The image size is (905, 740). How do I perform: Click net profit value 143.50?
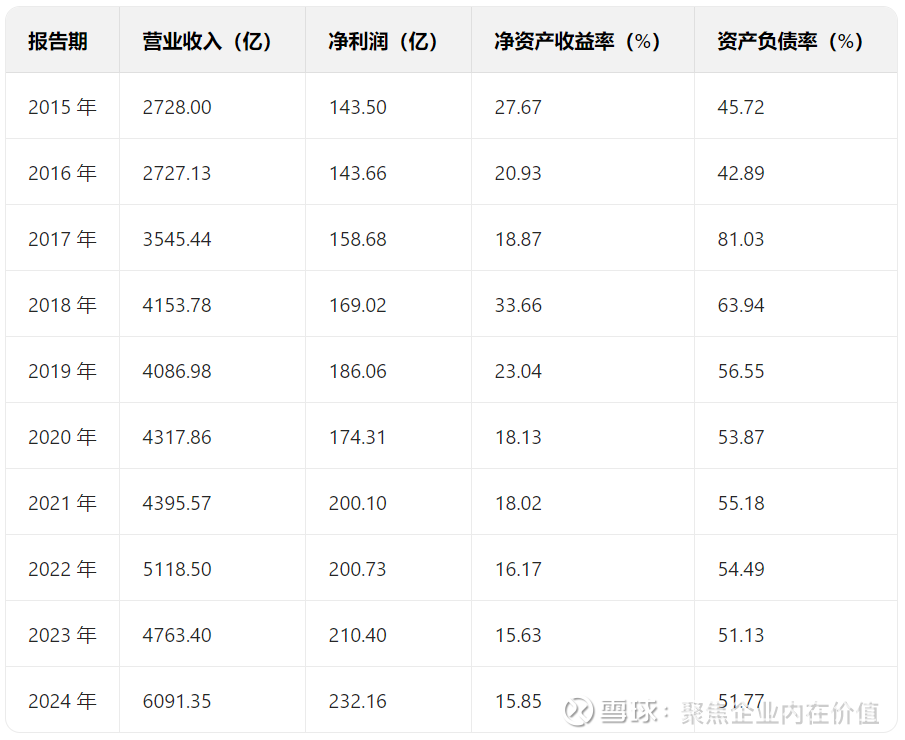pyautogui.click(x=358, y=107)
